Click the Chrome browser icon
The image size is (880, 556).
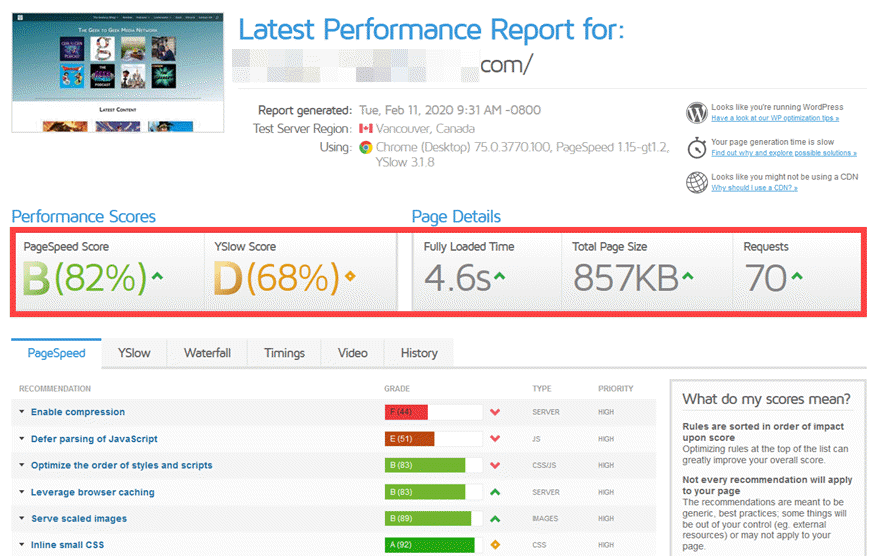[x=367, y=147]
